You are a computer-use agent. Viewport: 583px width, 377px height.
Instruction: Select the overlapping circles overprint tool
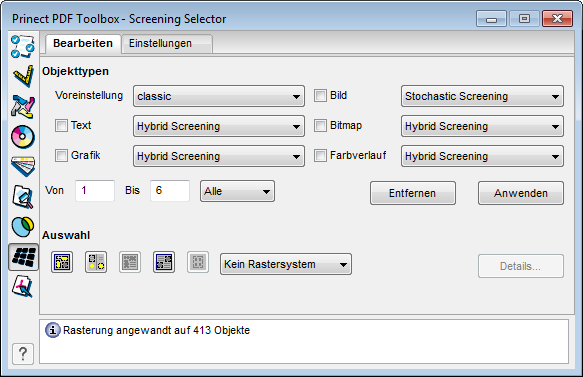click(x=23, y=227)
